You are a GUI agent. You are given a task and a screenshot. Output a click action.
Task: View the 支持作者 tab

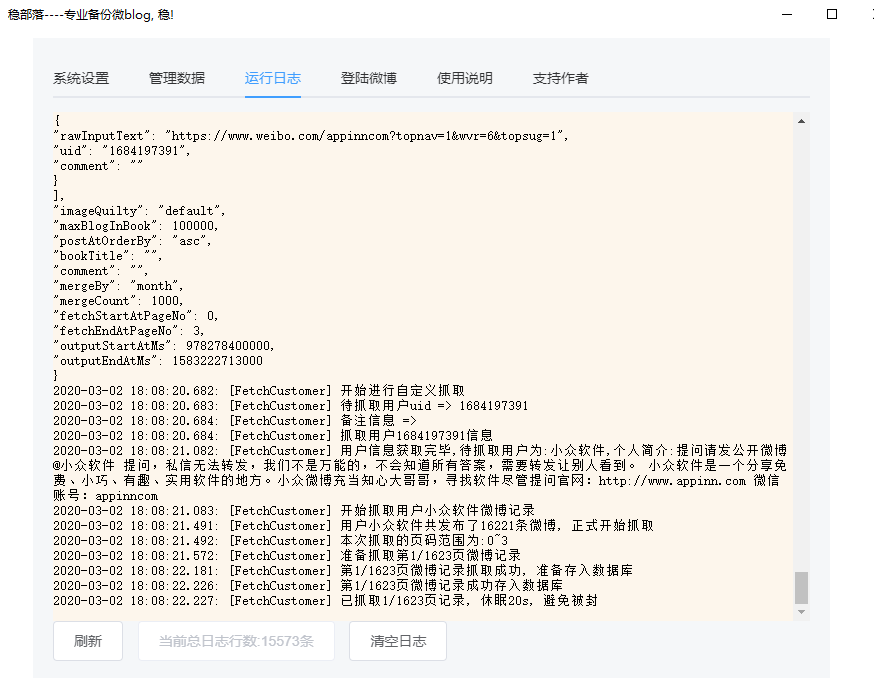point(560,78)
